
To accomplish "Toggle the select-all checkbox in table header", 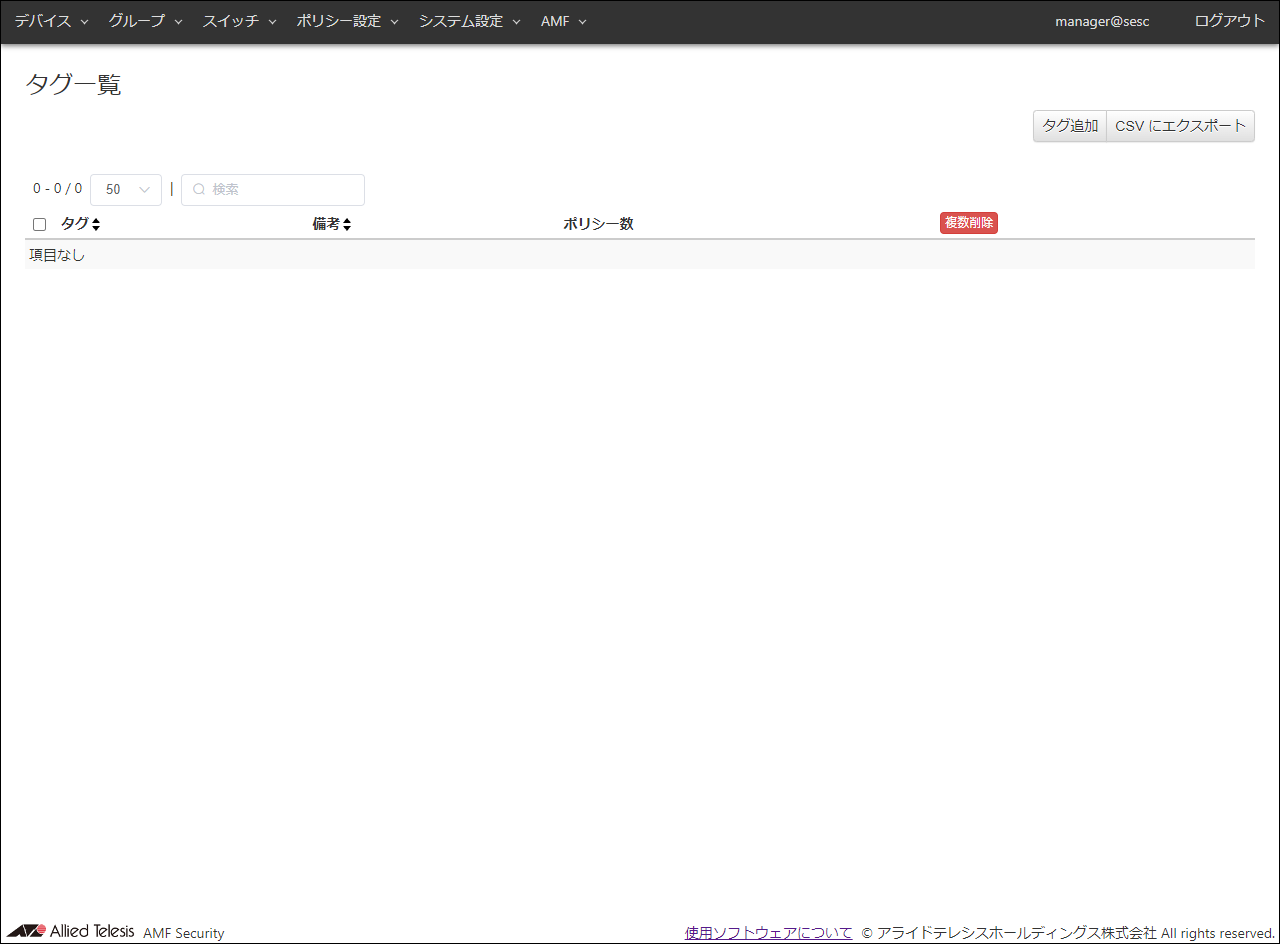I will [40, 225].
